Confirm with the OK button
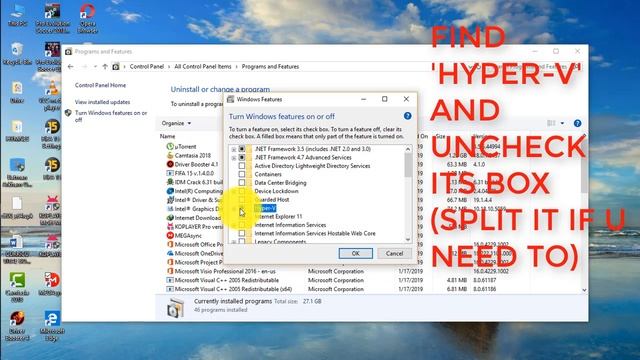The height and width of the screenshot is (360, 640). (356, 253)
